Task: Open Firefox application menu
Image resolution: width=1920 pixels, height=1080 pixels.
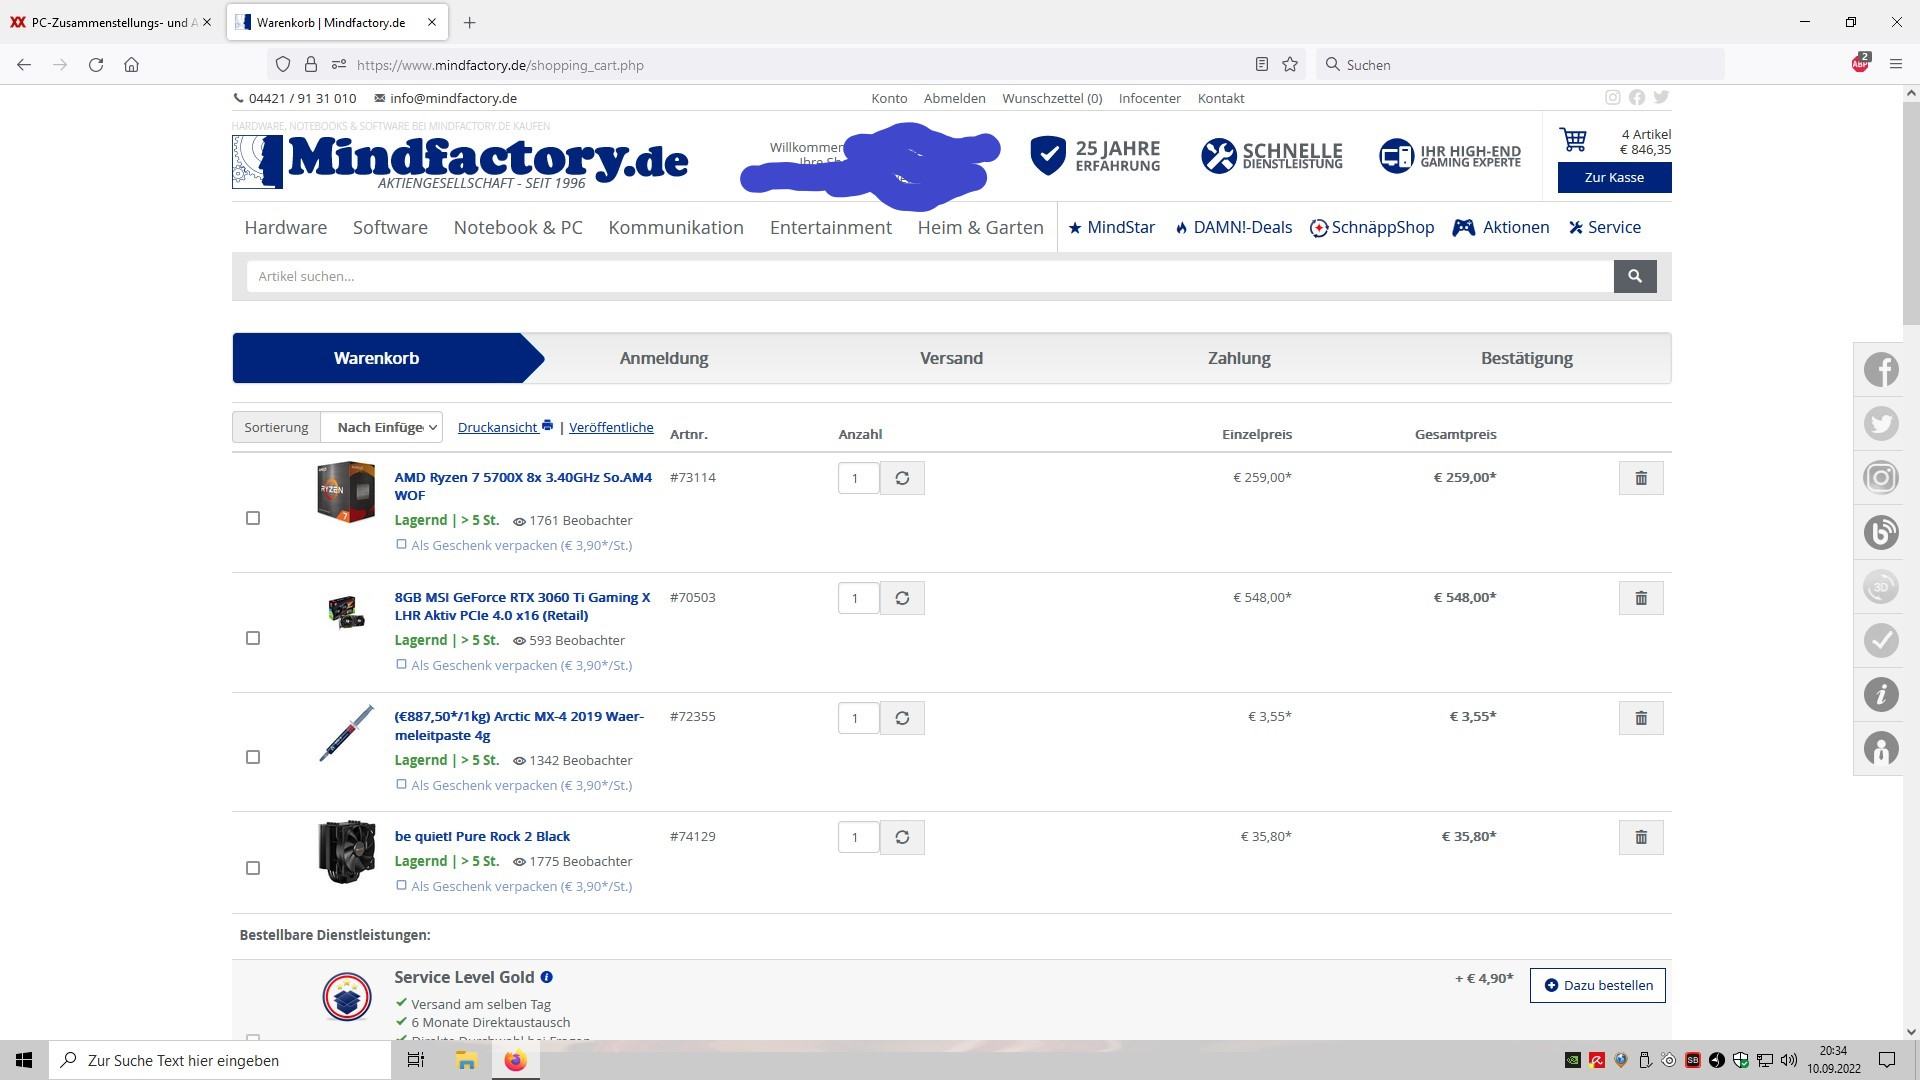Action: tap(1895, 65)
